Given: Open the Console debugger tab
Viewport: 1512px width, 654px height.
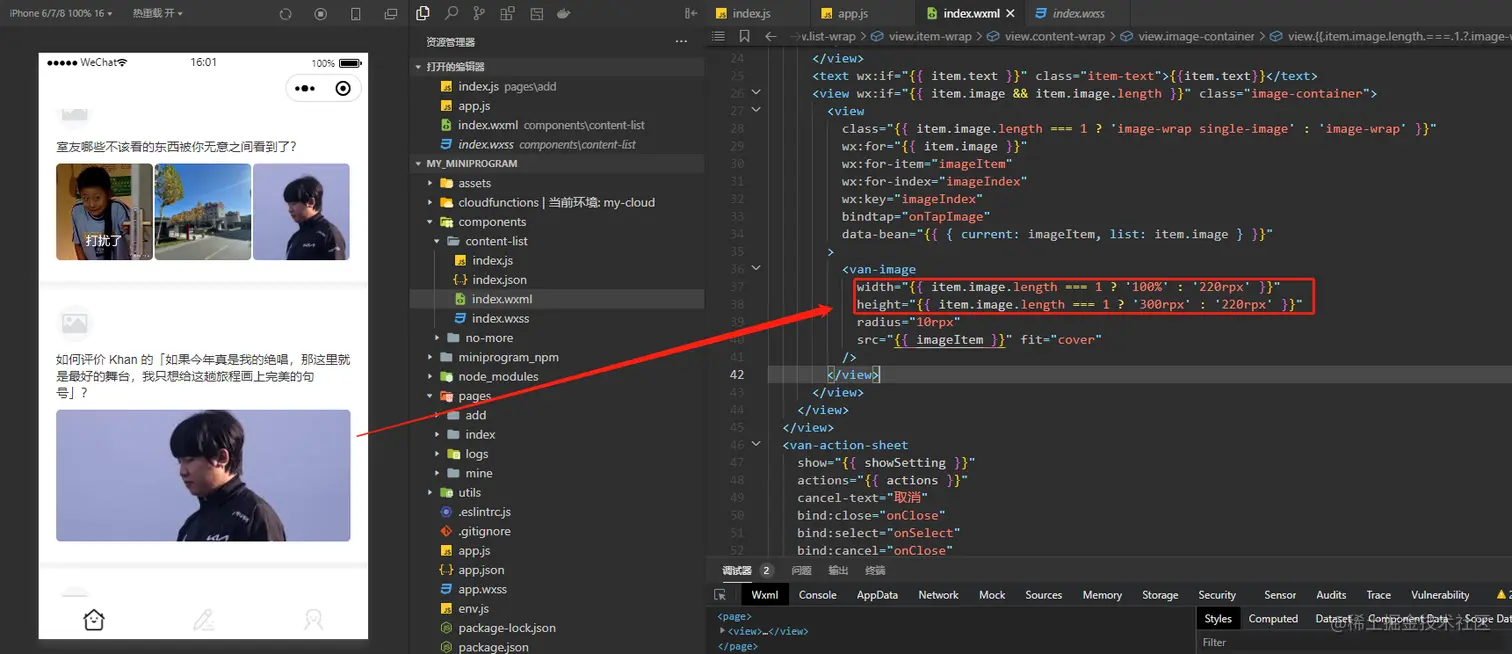Looking at the screenshot, I should (x=817, y=594).
